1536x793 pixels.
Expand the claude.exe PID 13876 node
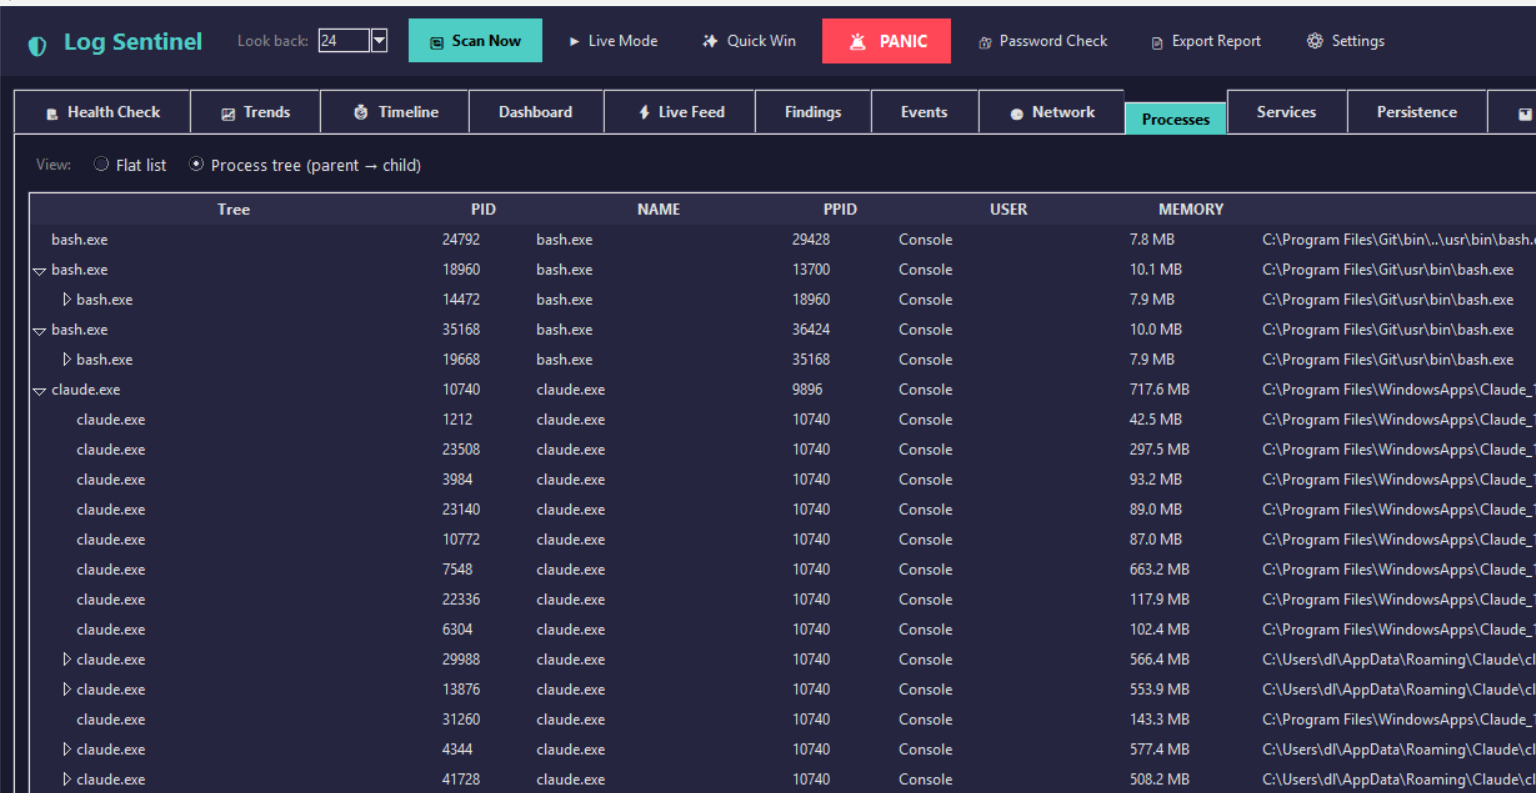click(66, 689)
